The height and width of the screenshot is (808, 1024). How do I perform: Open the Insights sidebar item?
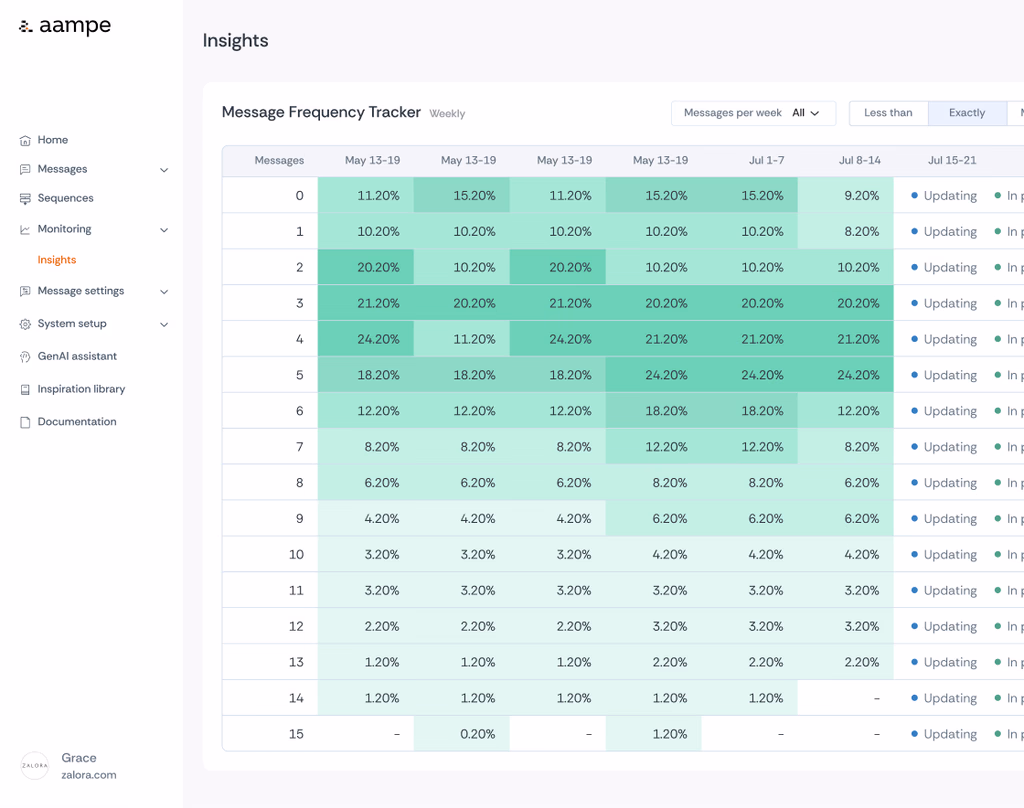point(57,259)
